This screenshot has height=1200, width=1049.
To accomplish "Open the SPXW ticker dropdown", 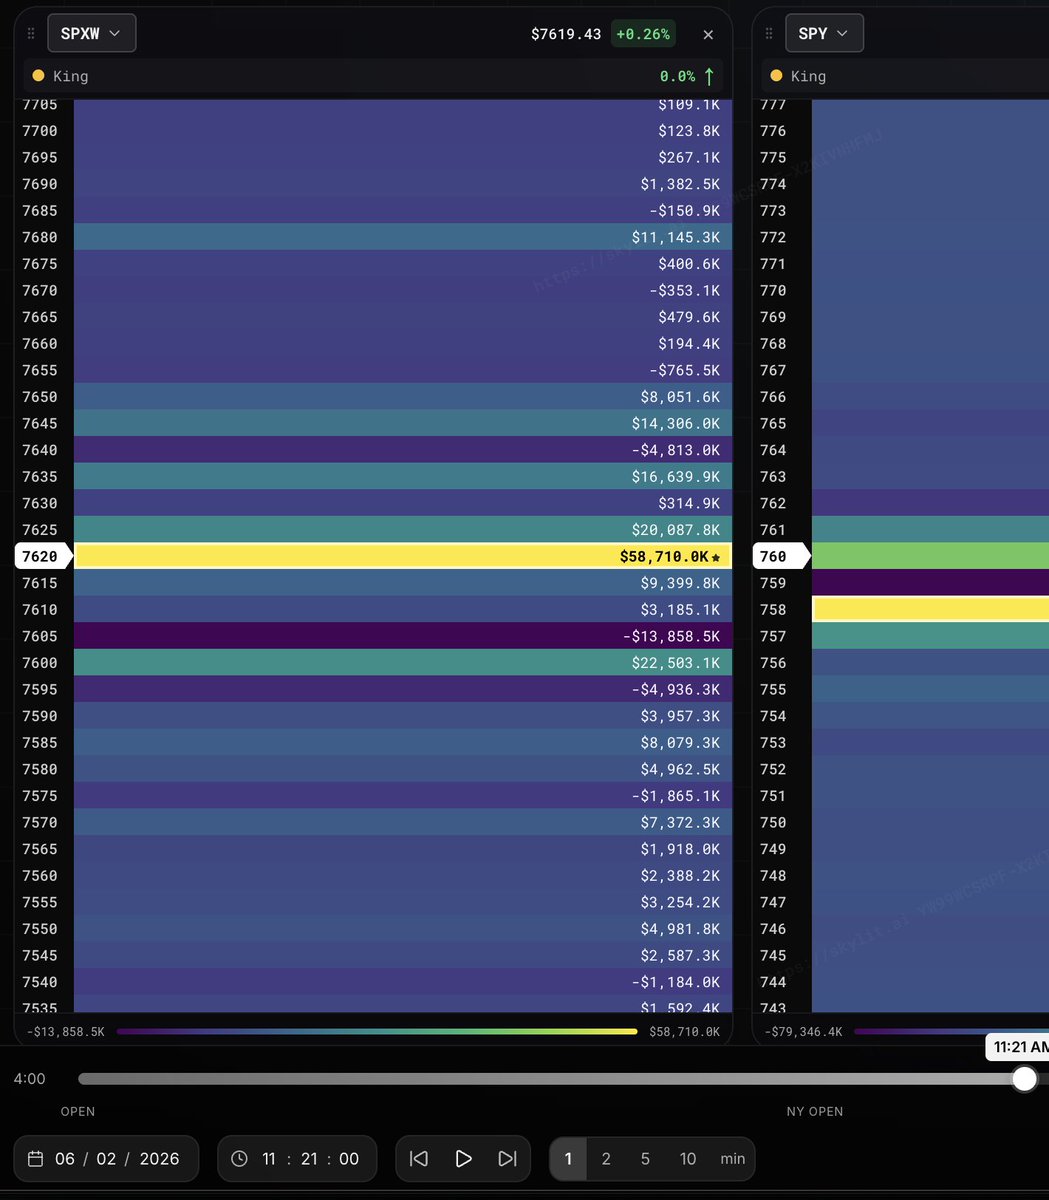I will point(91,33).
